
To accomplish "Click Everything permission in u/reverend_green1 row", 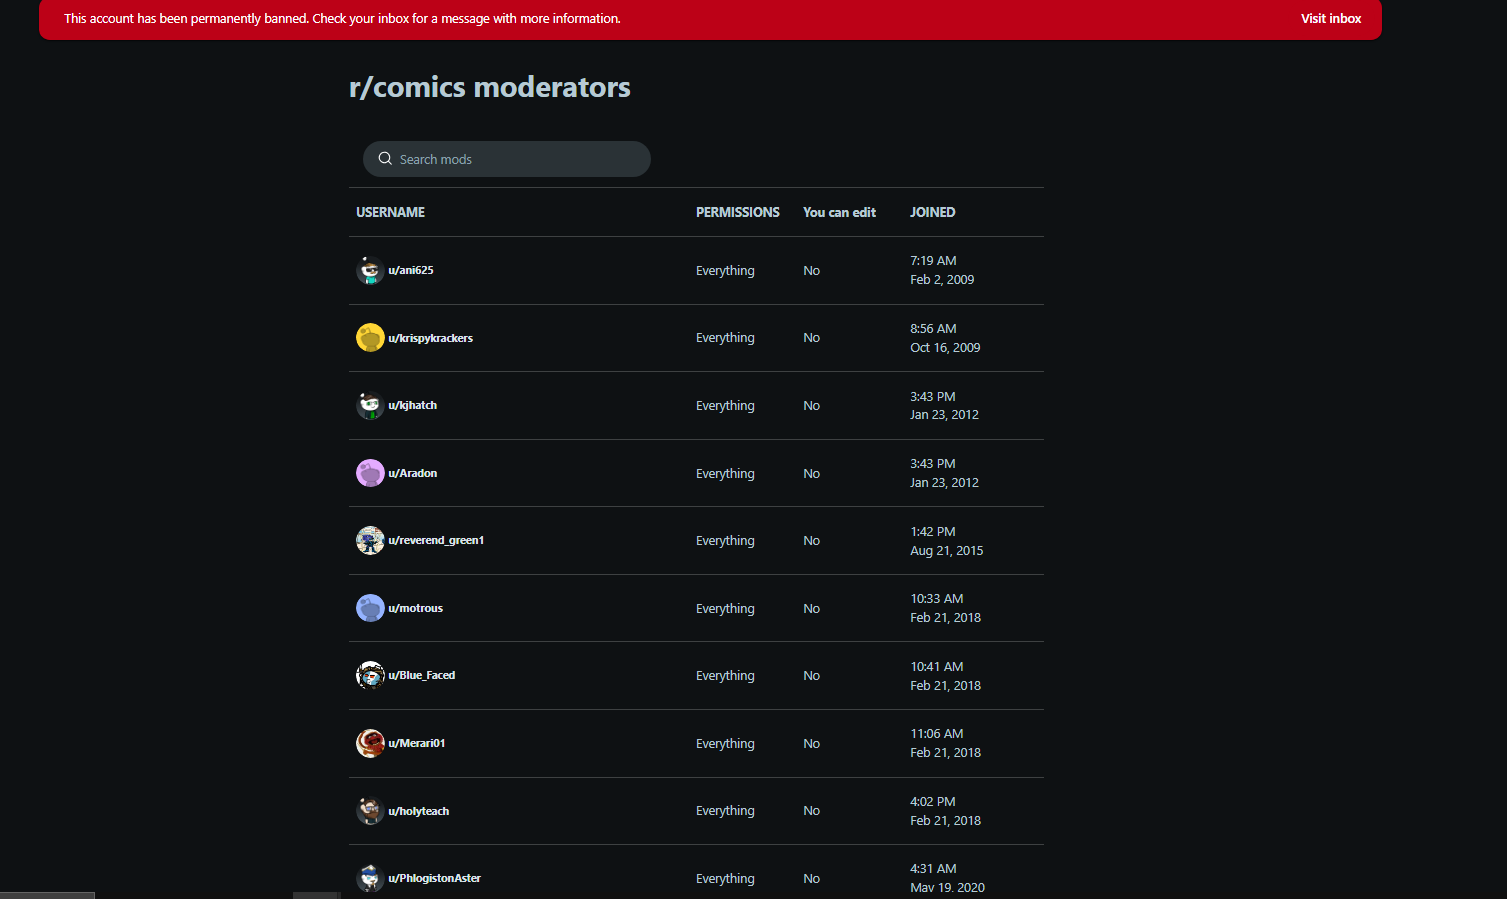I will coord(725,541).
